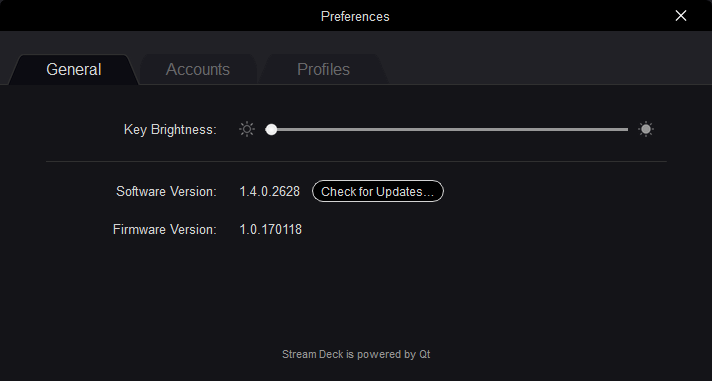Click the Firmware Version label
Image resolution: width=712 pixels, height=381 pixels.
tap(164, 229)
